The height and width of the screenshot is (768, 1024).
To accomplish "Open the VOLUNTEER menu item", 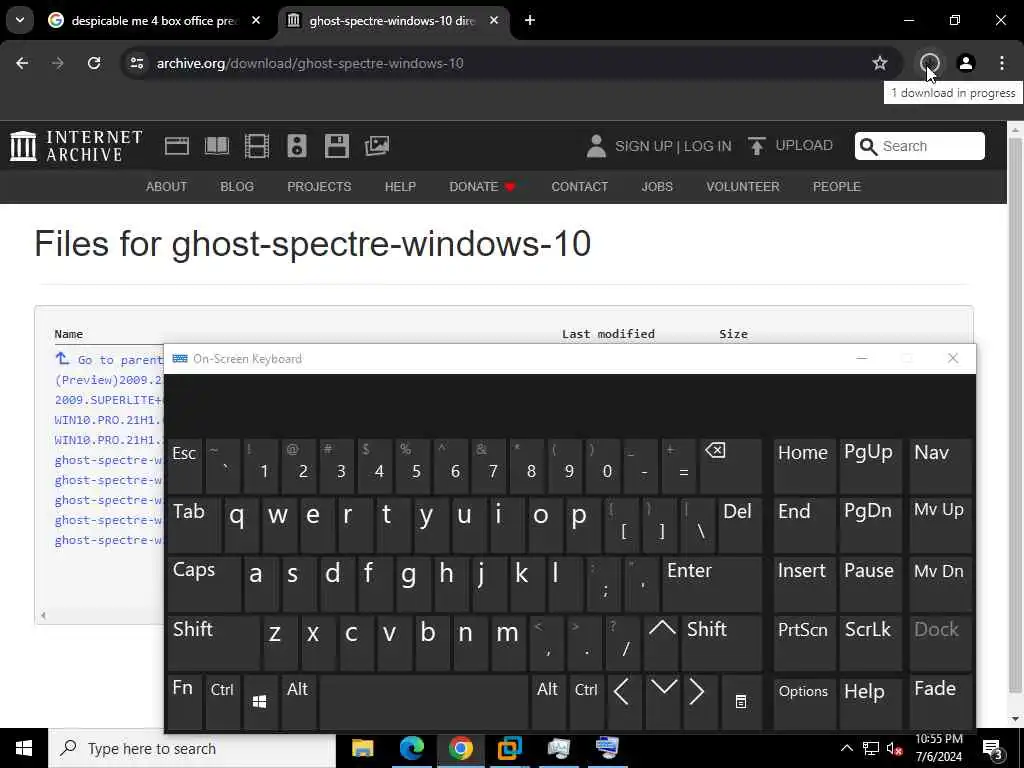I will click(x=743, y=187).
